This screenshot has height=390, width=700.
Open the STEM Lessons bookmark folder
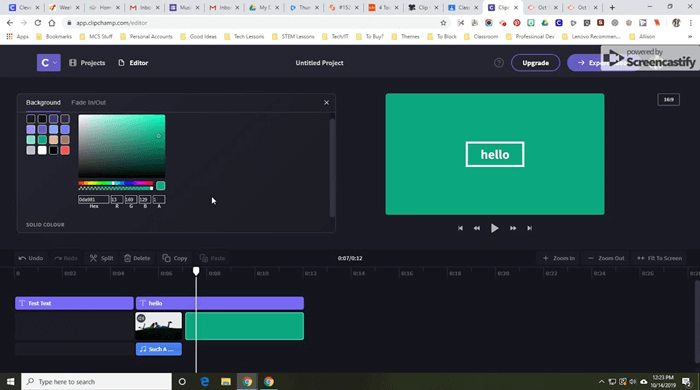coord(293,37)
